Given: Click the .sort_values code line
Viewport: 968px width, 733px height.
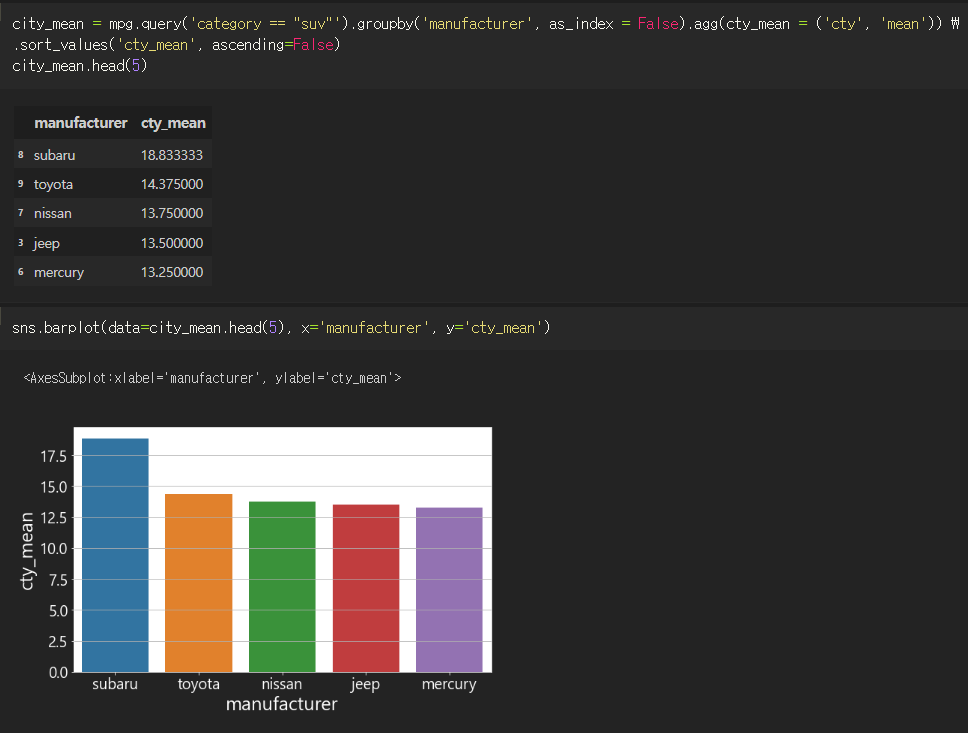Looking at the screenshot, I should click(x=176, y=45).
